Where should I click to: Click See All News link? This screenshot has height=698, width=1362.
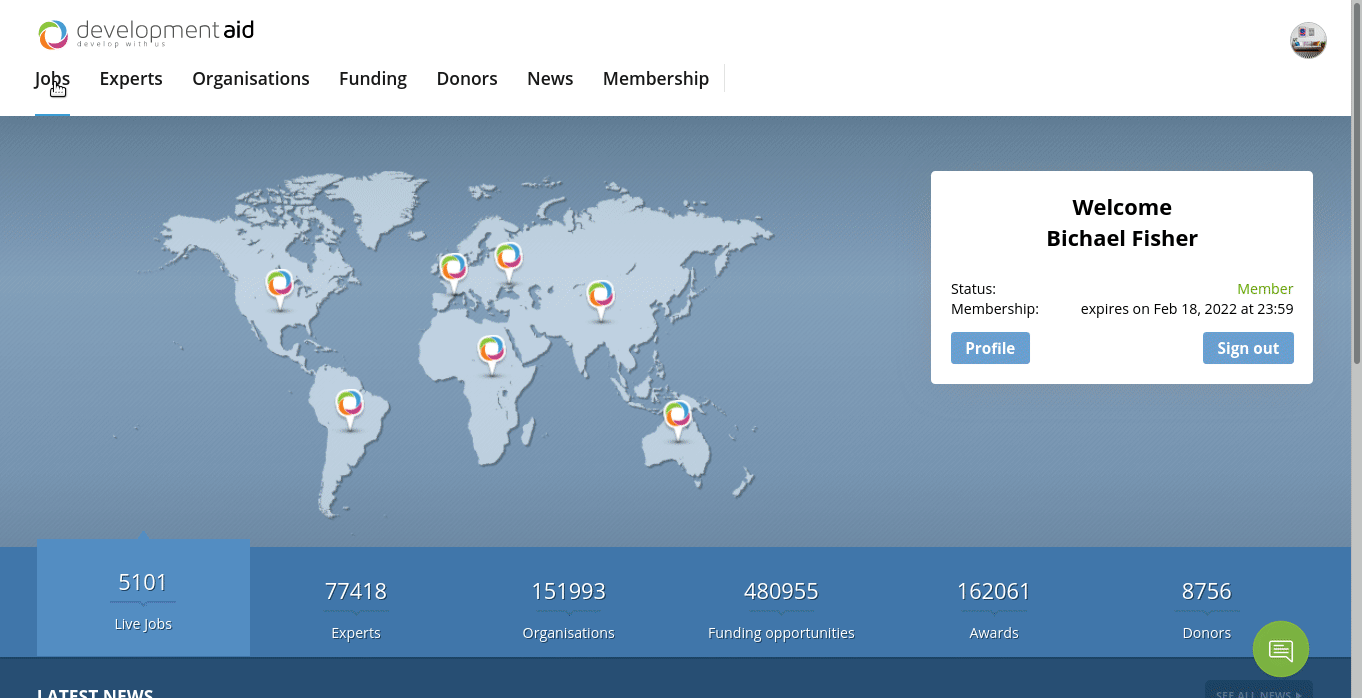1258,691
